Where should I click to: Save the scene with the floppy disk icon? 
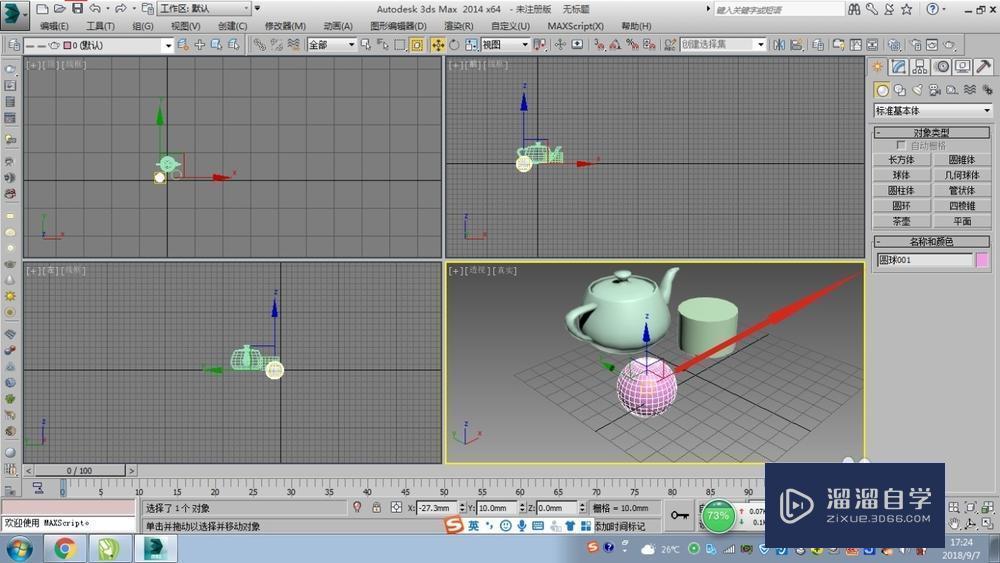click(77, 9)
